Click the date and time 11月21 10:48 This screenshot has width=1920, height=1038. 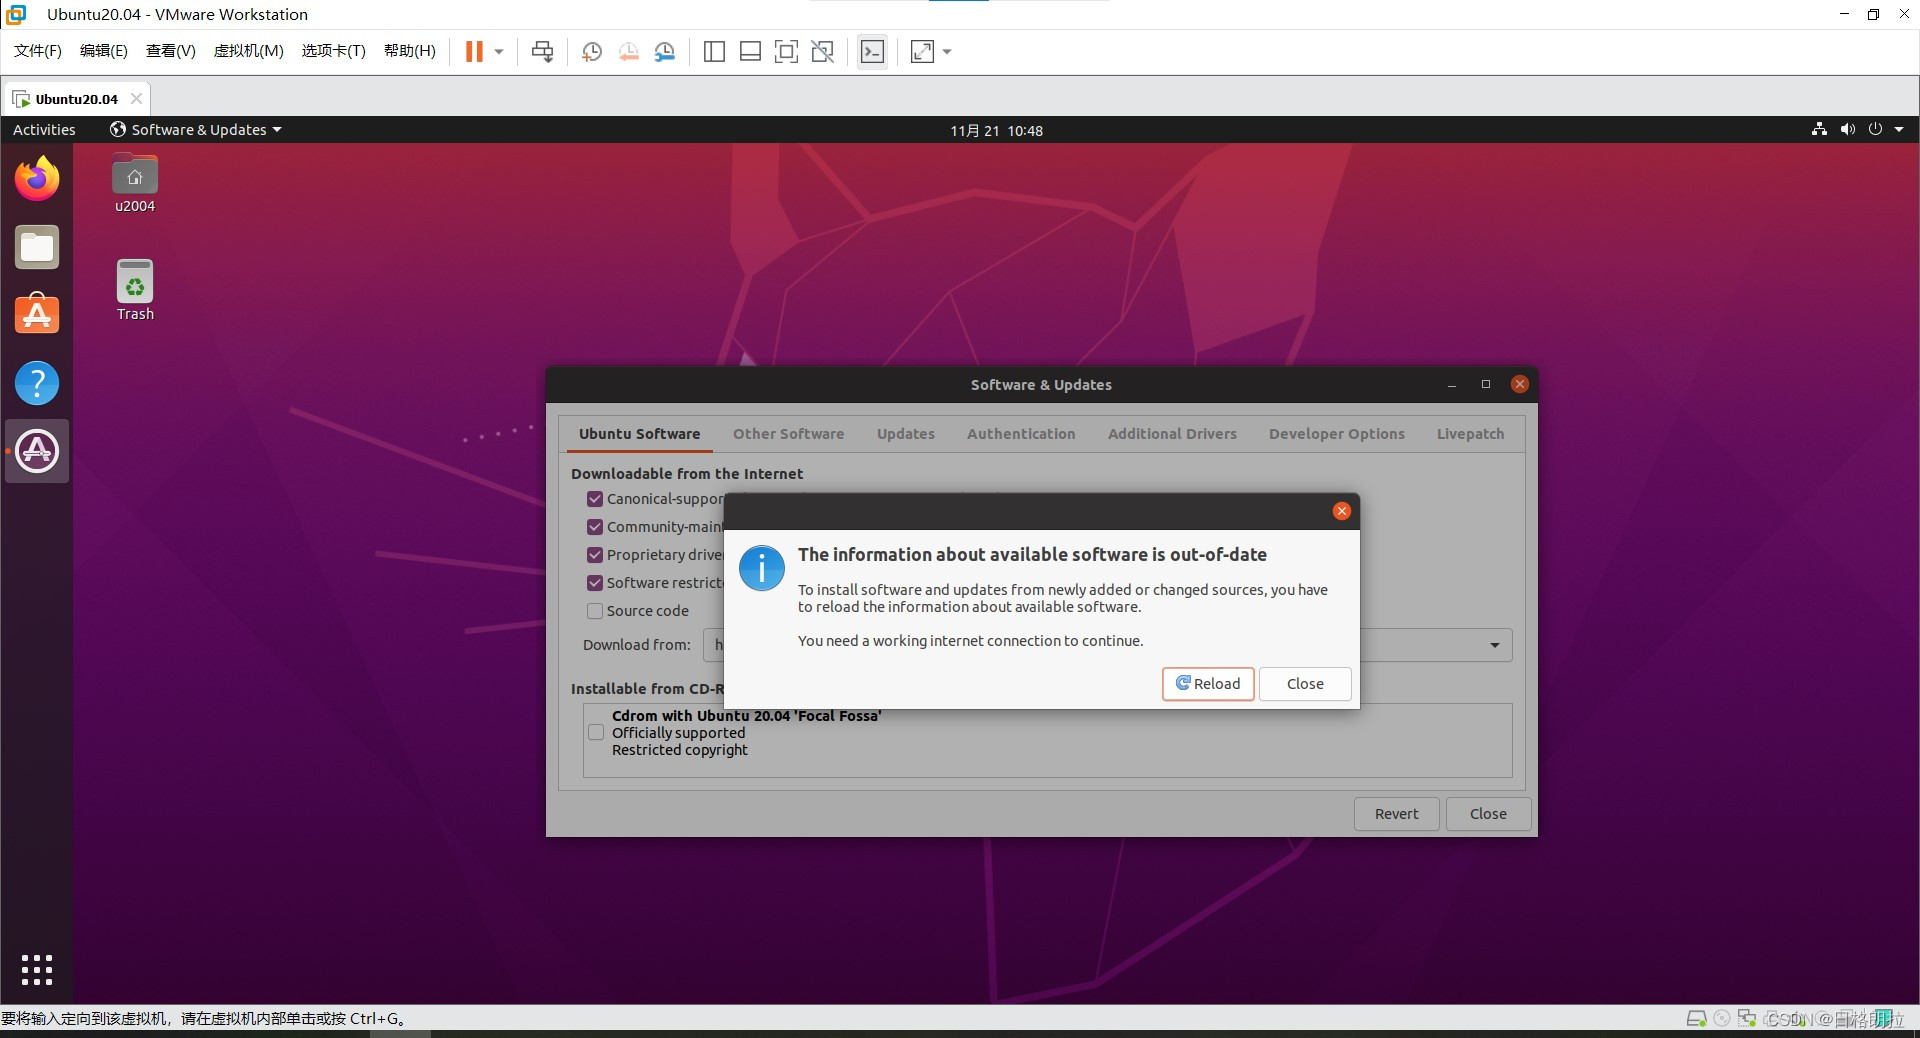(x=996, y=131)
